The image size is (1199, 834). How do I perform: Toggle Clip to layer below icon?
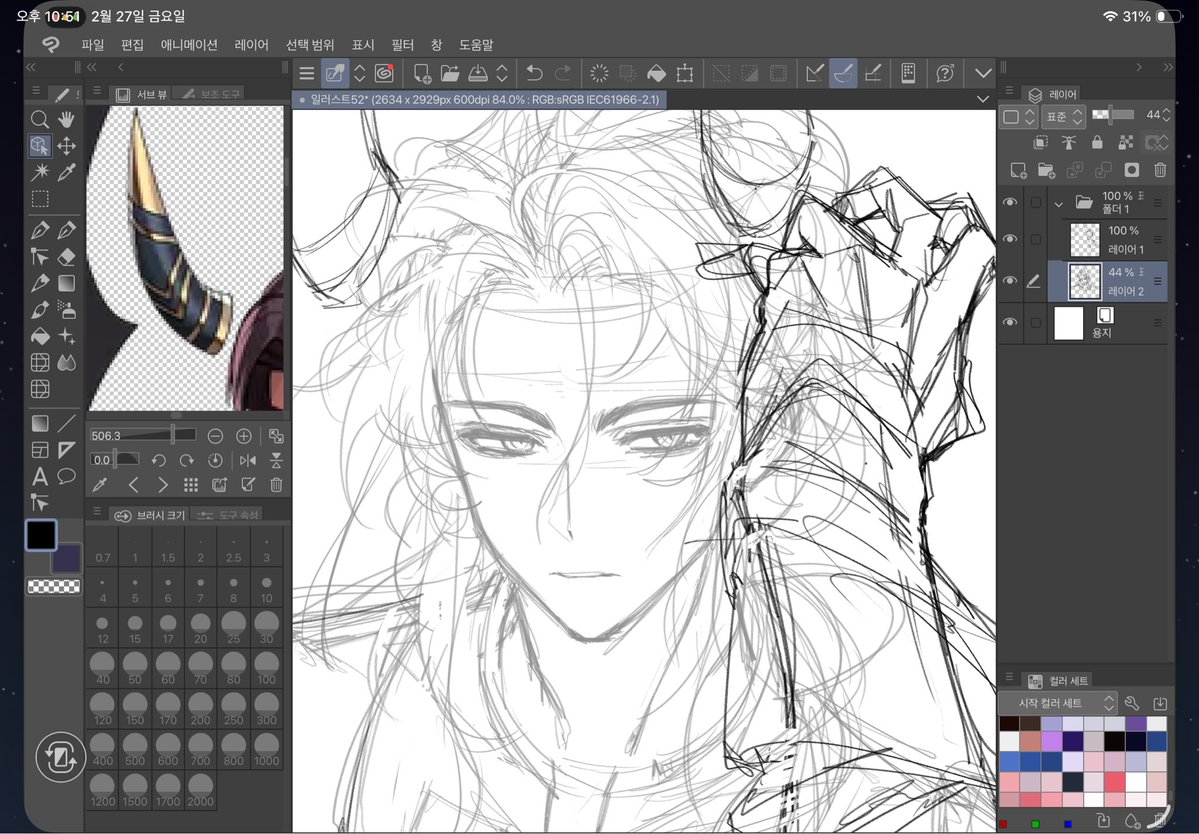1041,142
